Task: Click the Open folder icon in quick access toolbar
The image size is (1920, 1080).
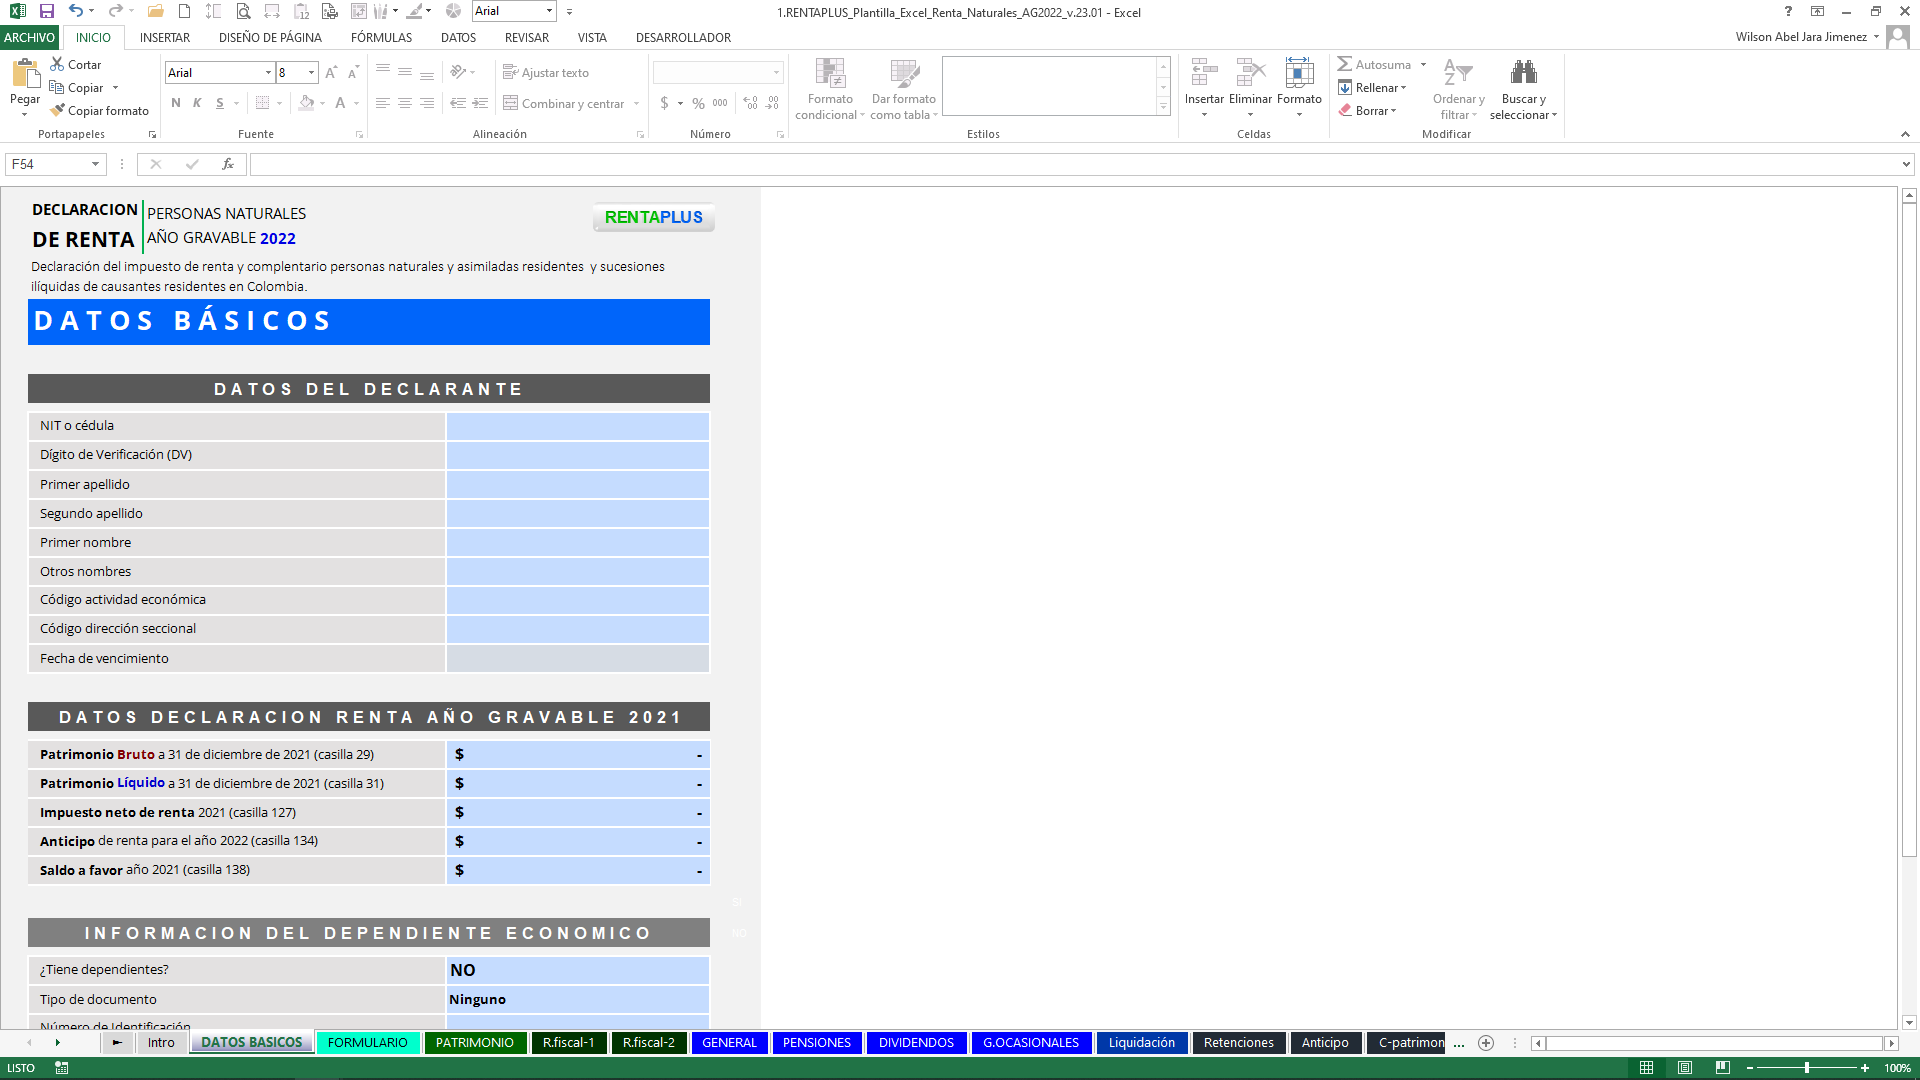Action: pyautogui.click(x=155, y=11)
